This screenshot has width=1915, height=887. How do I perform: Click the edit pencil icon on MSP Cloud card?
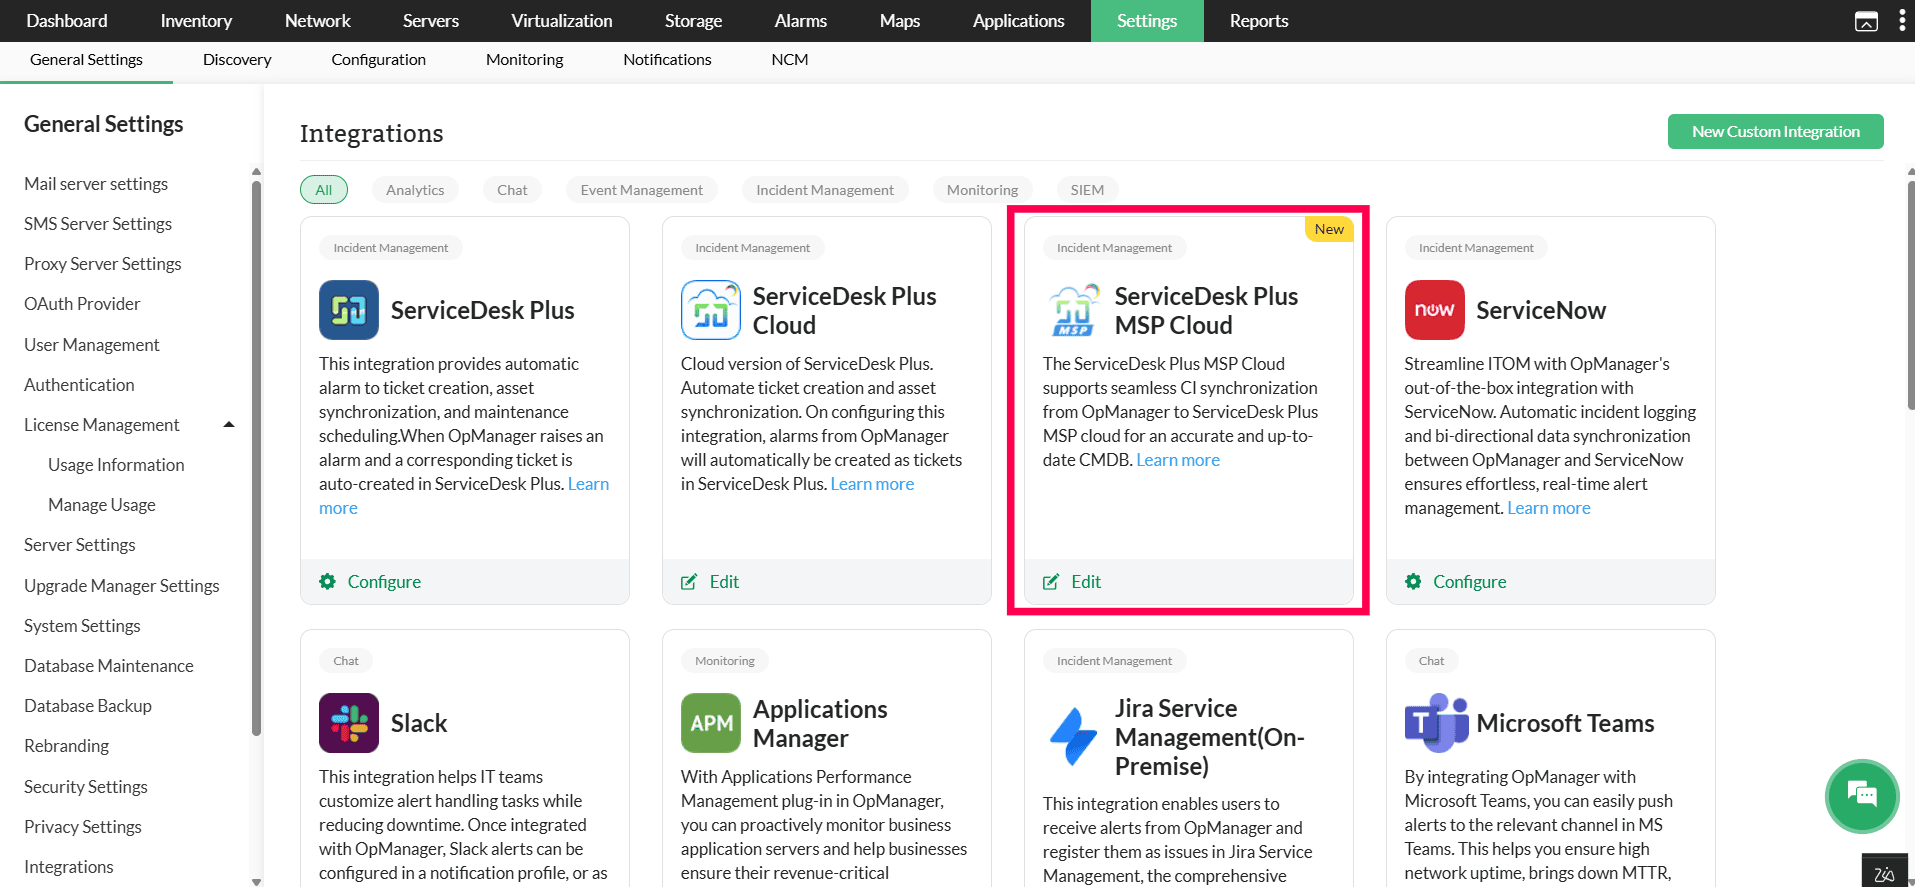pyautogui.click(x=1051, y=582)
